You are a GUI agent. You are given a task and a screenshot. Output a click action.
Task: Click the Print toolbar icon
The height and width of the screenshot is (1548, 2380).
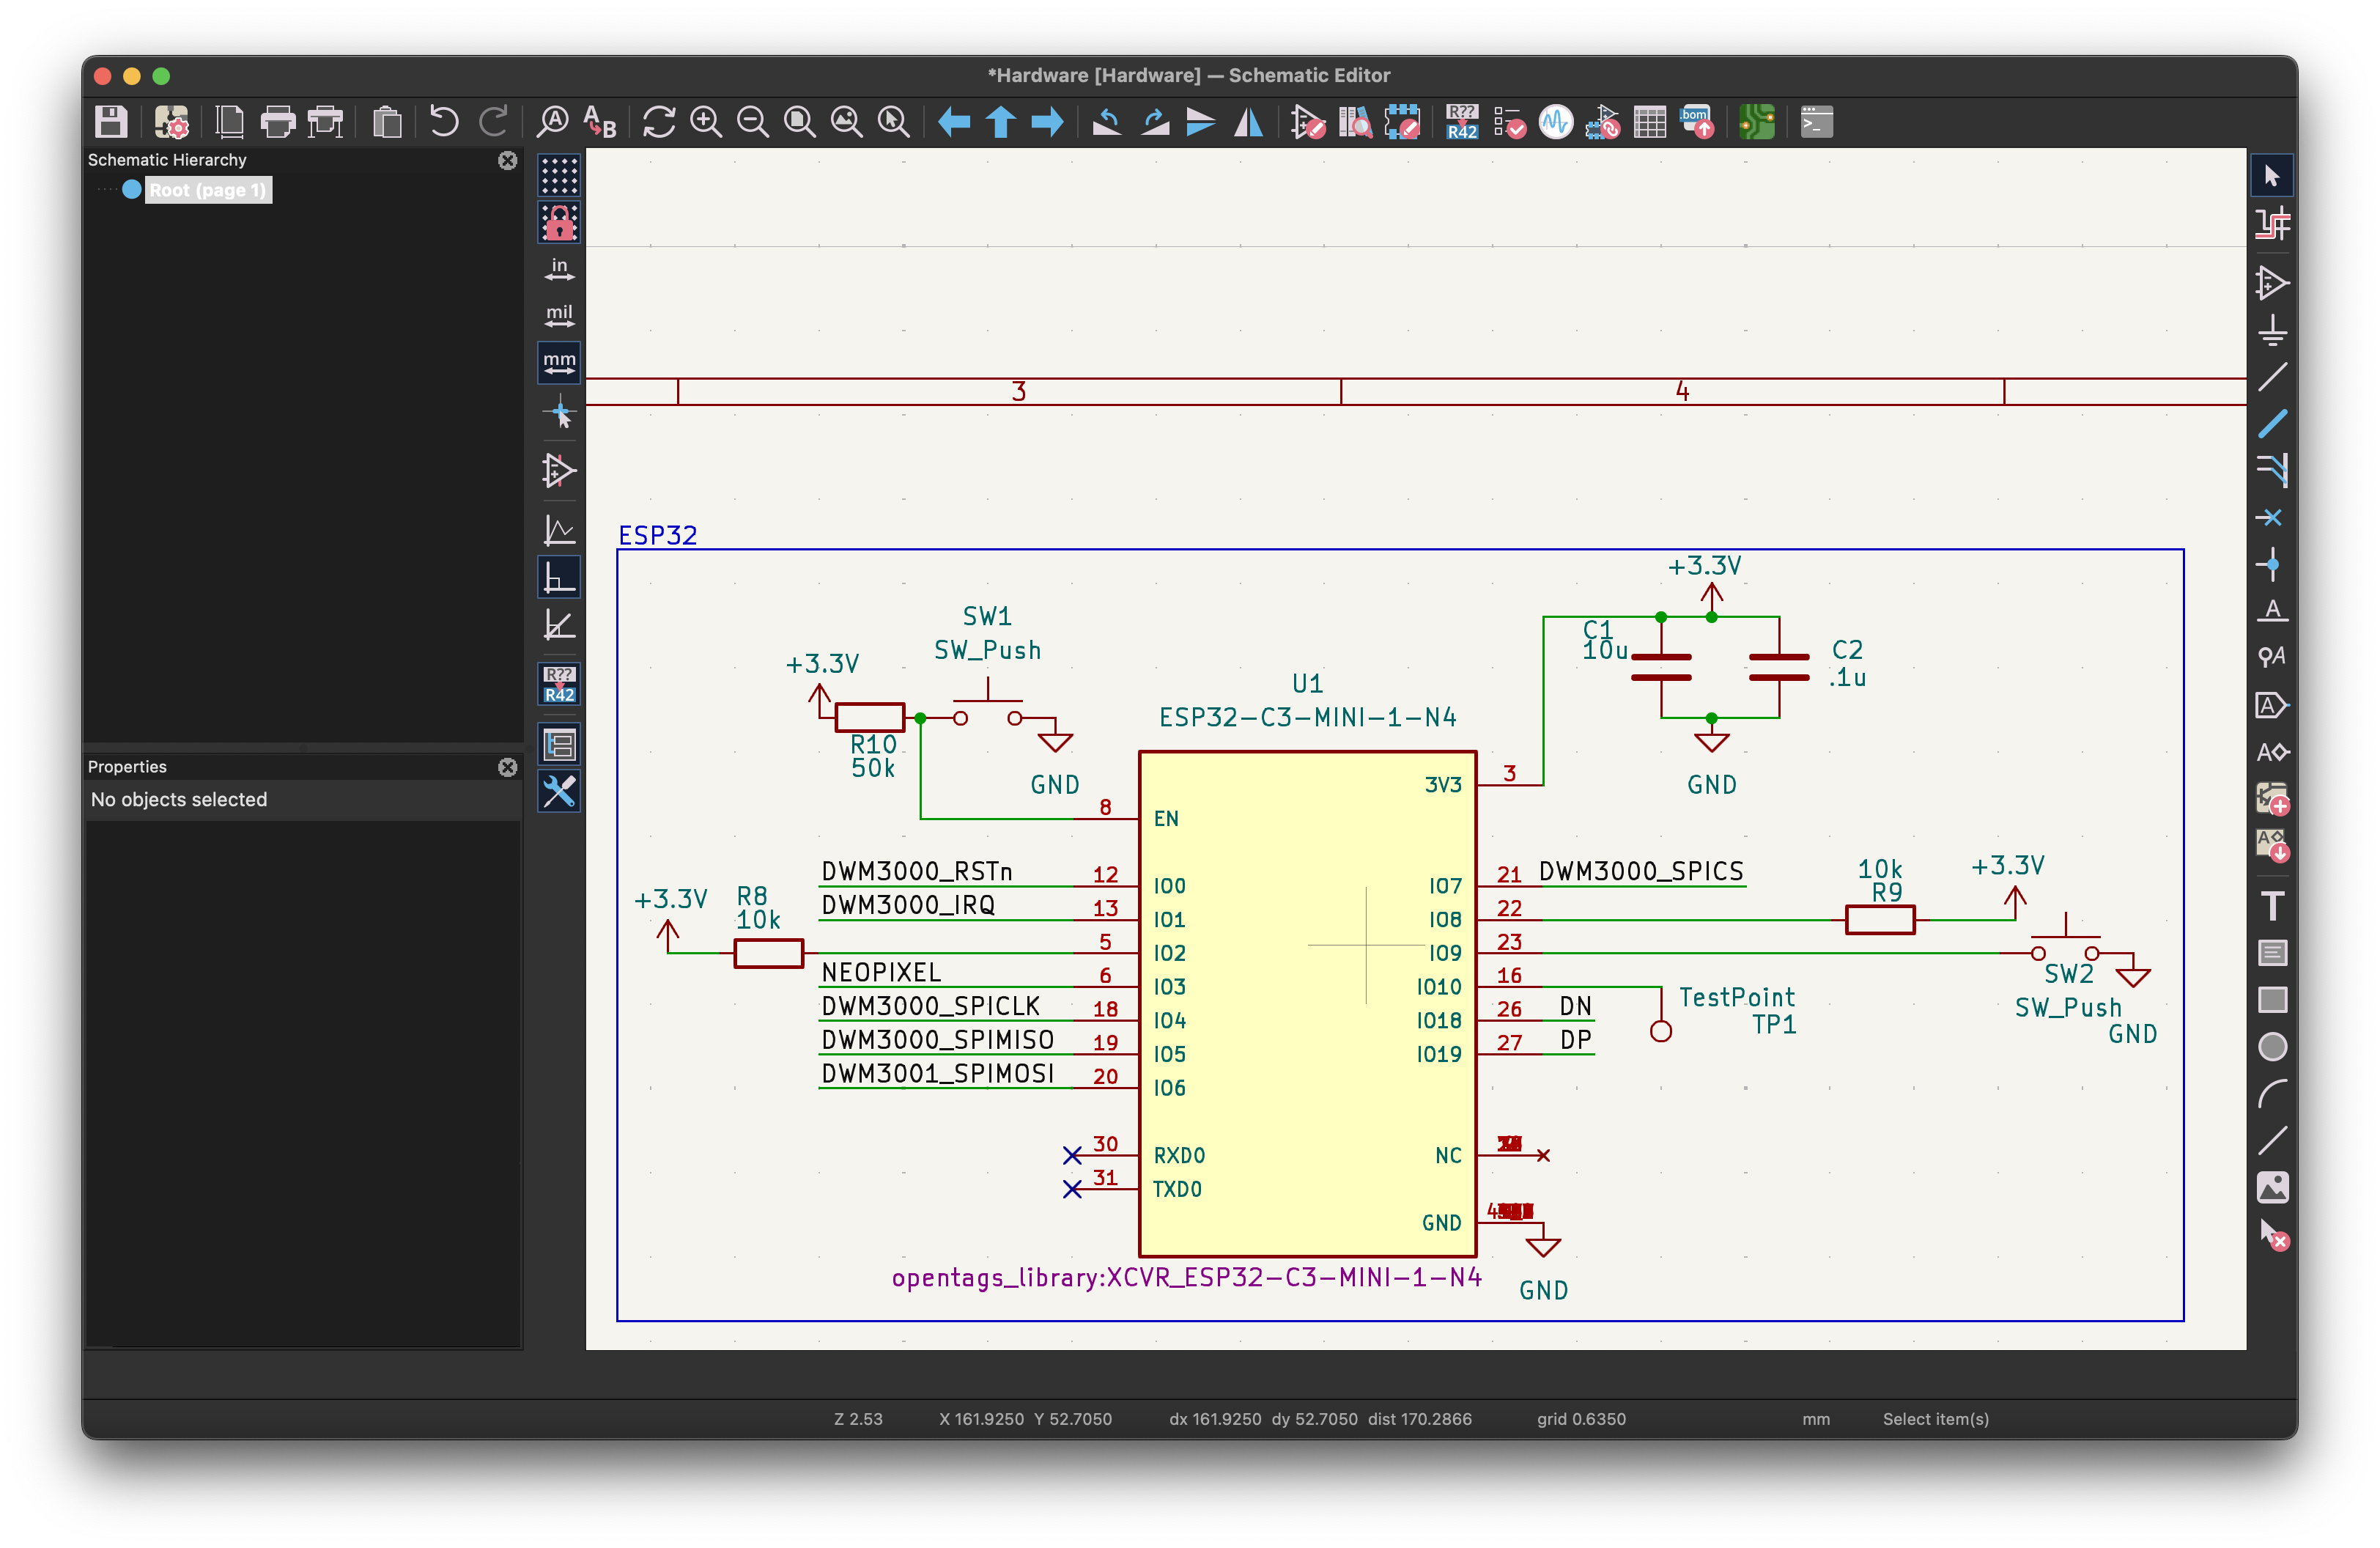pyautogui.click(x=278, y=122)
